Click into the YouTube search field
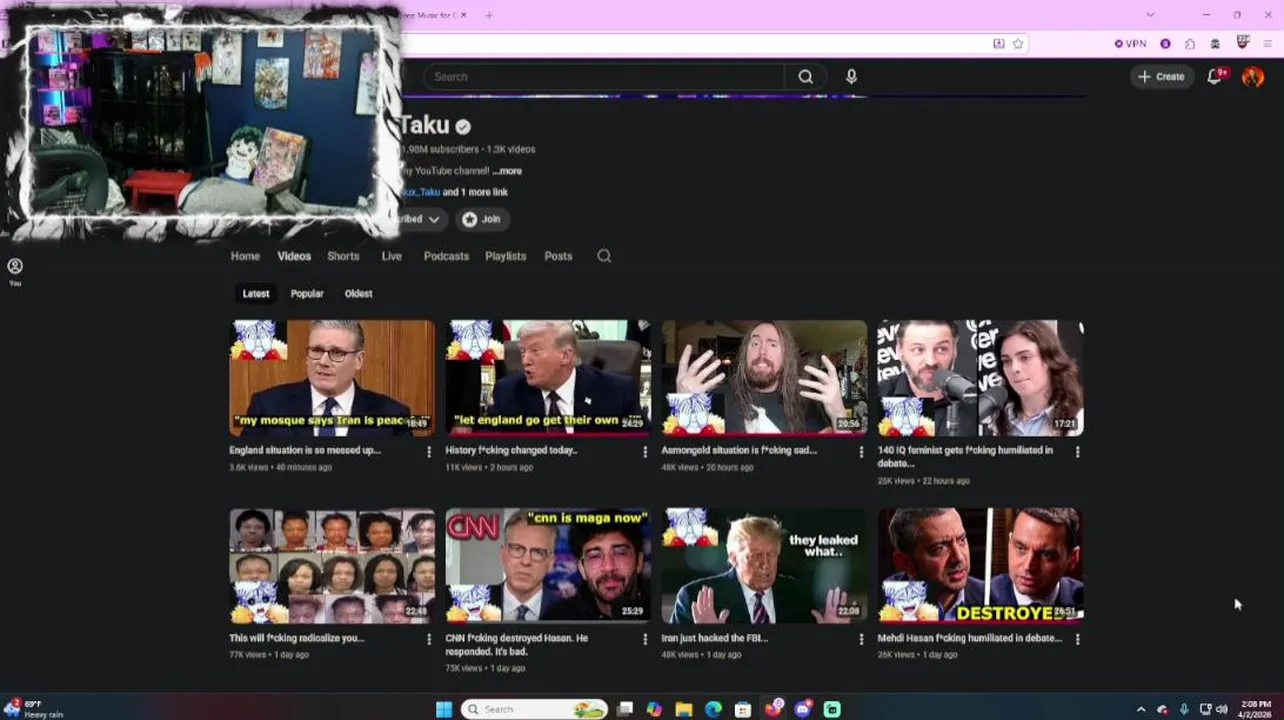This screenshot has width=1284, height=720. click(x=603, y=77)
